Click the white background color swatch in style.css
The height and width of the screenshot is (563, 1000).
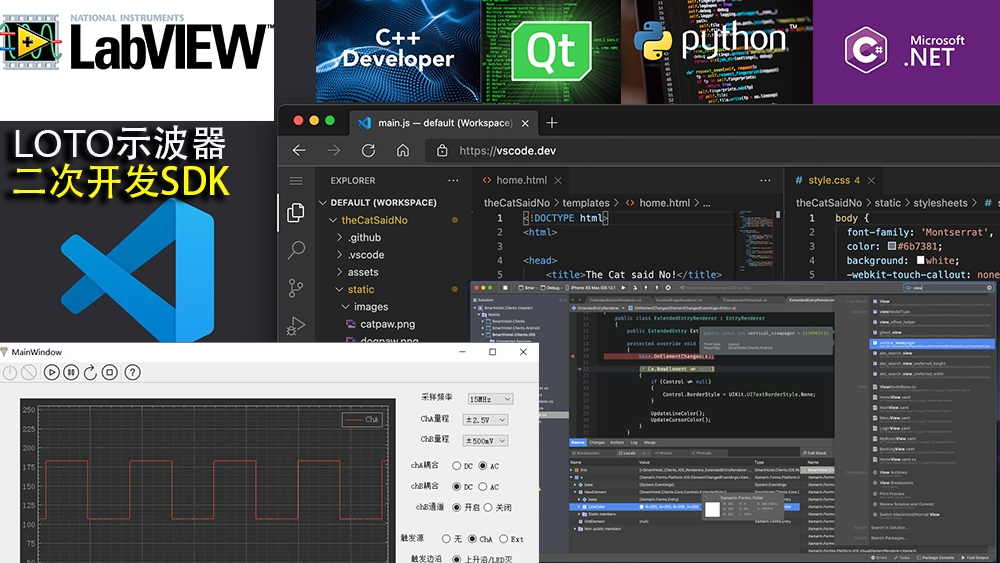click(x=920, y=260)
